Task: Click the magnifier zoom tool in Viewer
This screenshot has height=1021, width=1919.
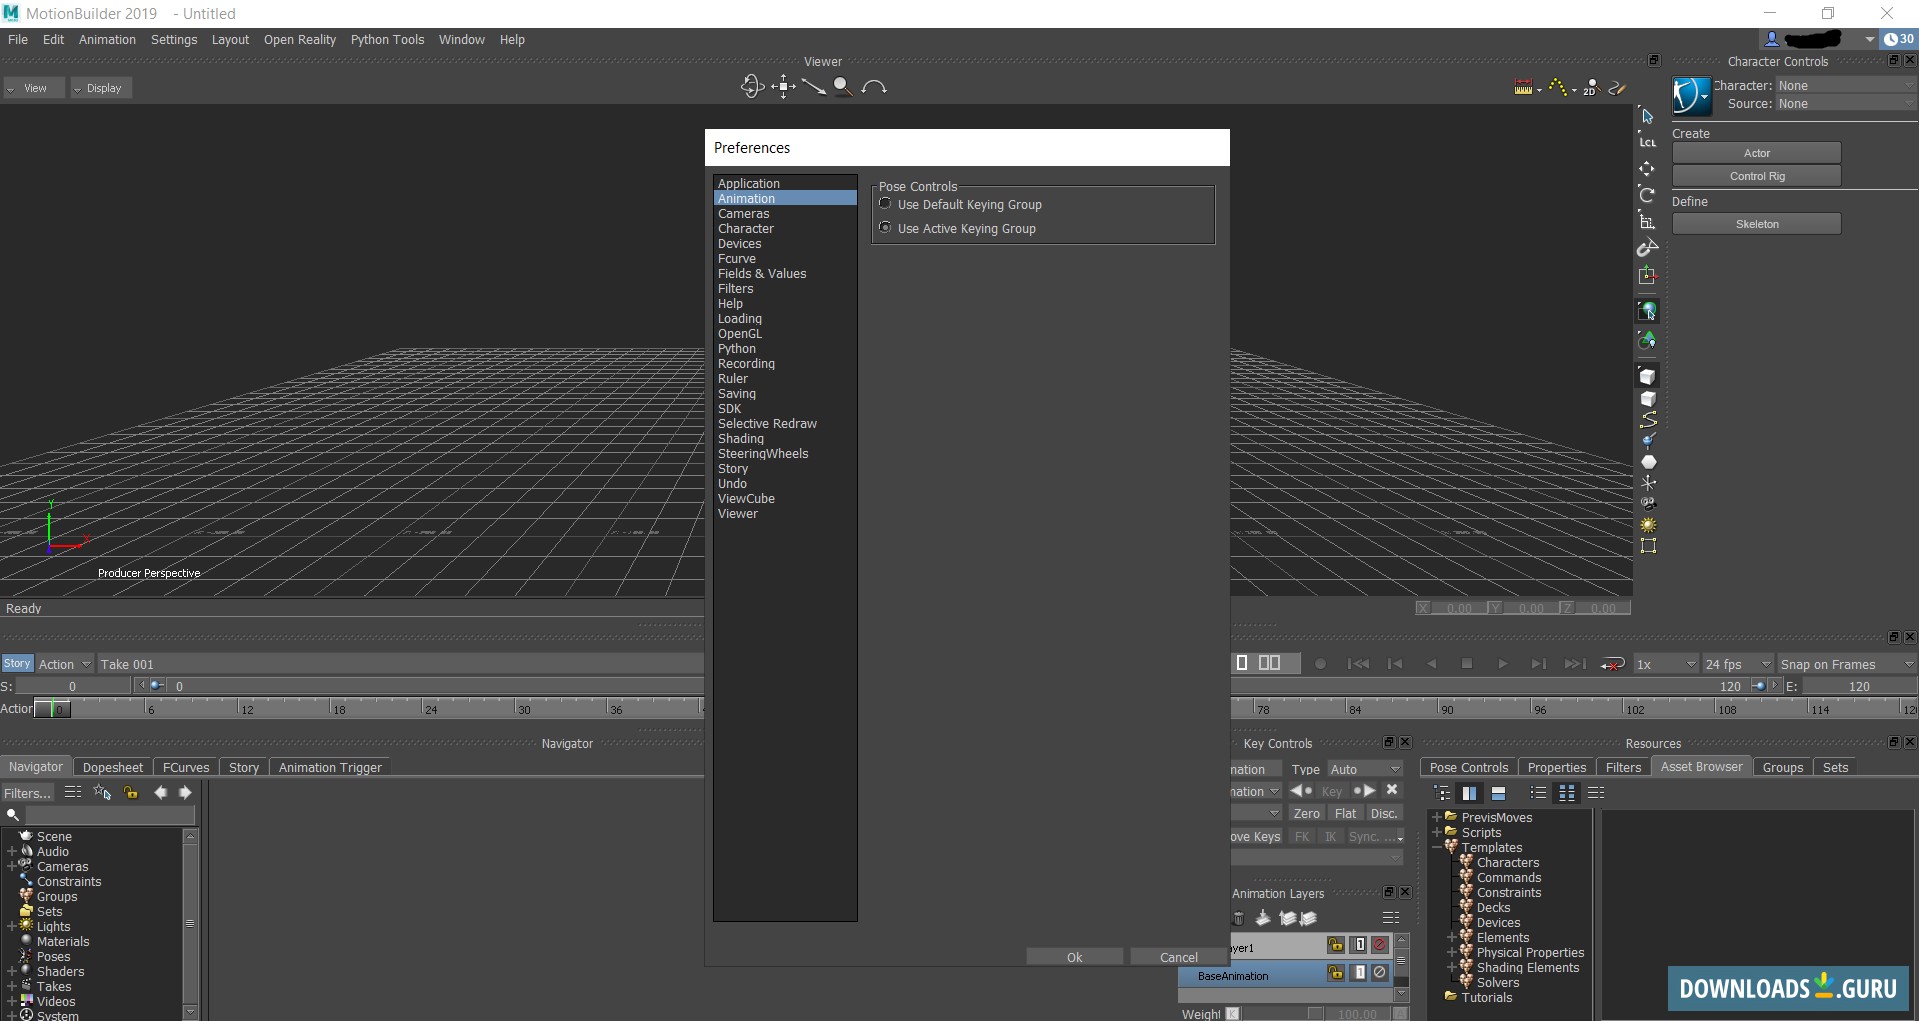Action: (x=843, y=87)
